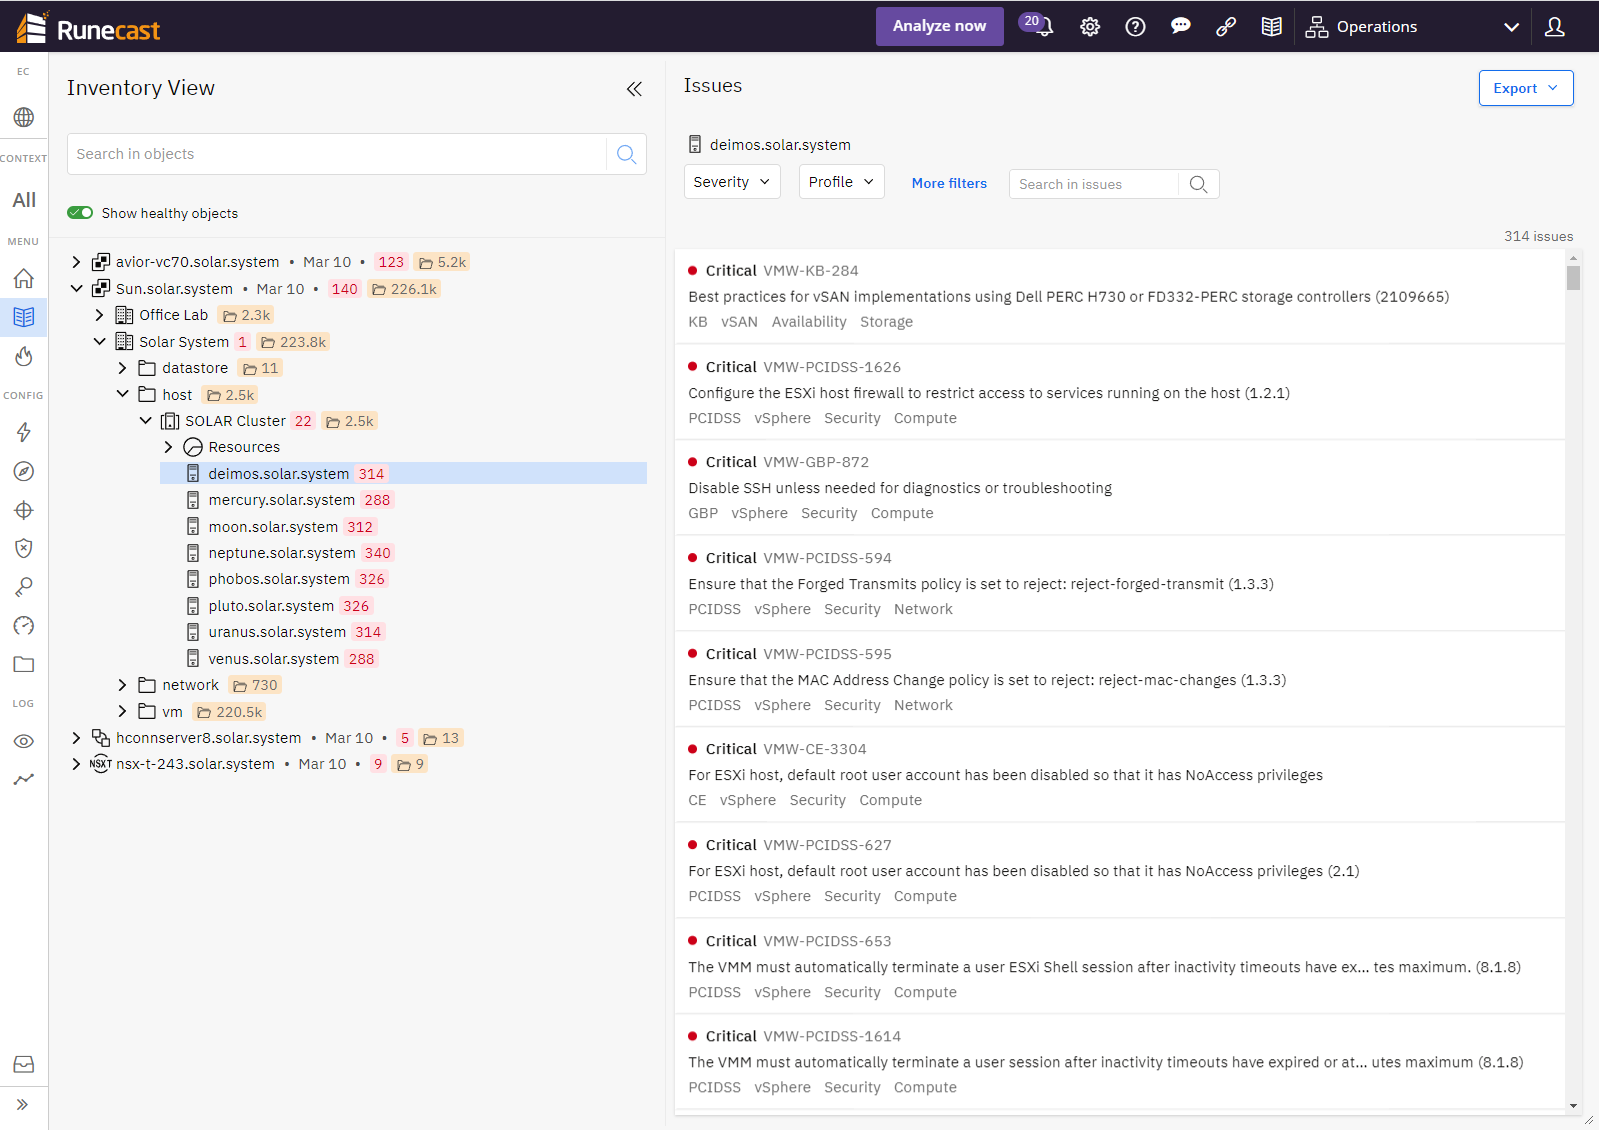Viewport: 1599px width, 1130px height.
Task: Open the settings gear in top bar
Action: tap(1090, 27)
